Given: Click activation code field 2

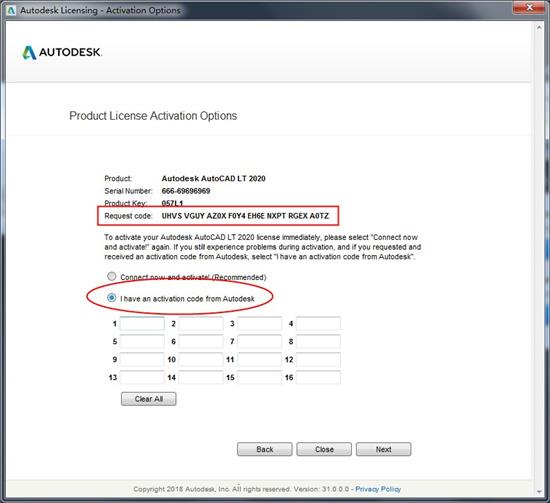Looking at the screenshot, I should pos(201,323).
